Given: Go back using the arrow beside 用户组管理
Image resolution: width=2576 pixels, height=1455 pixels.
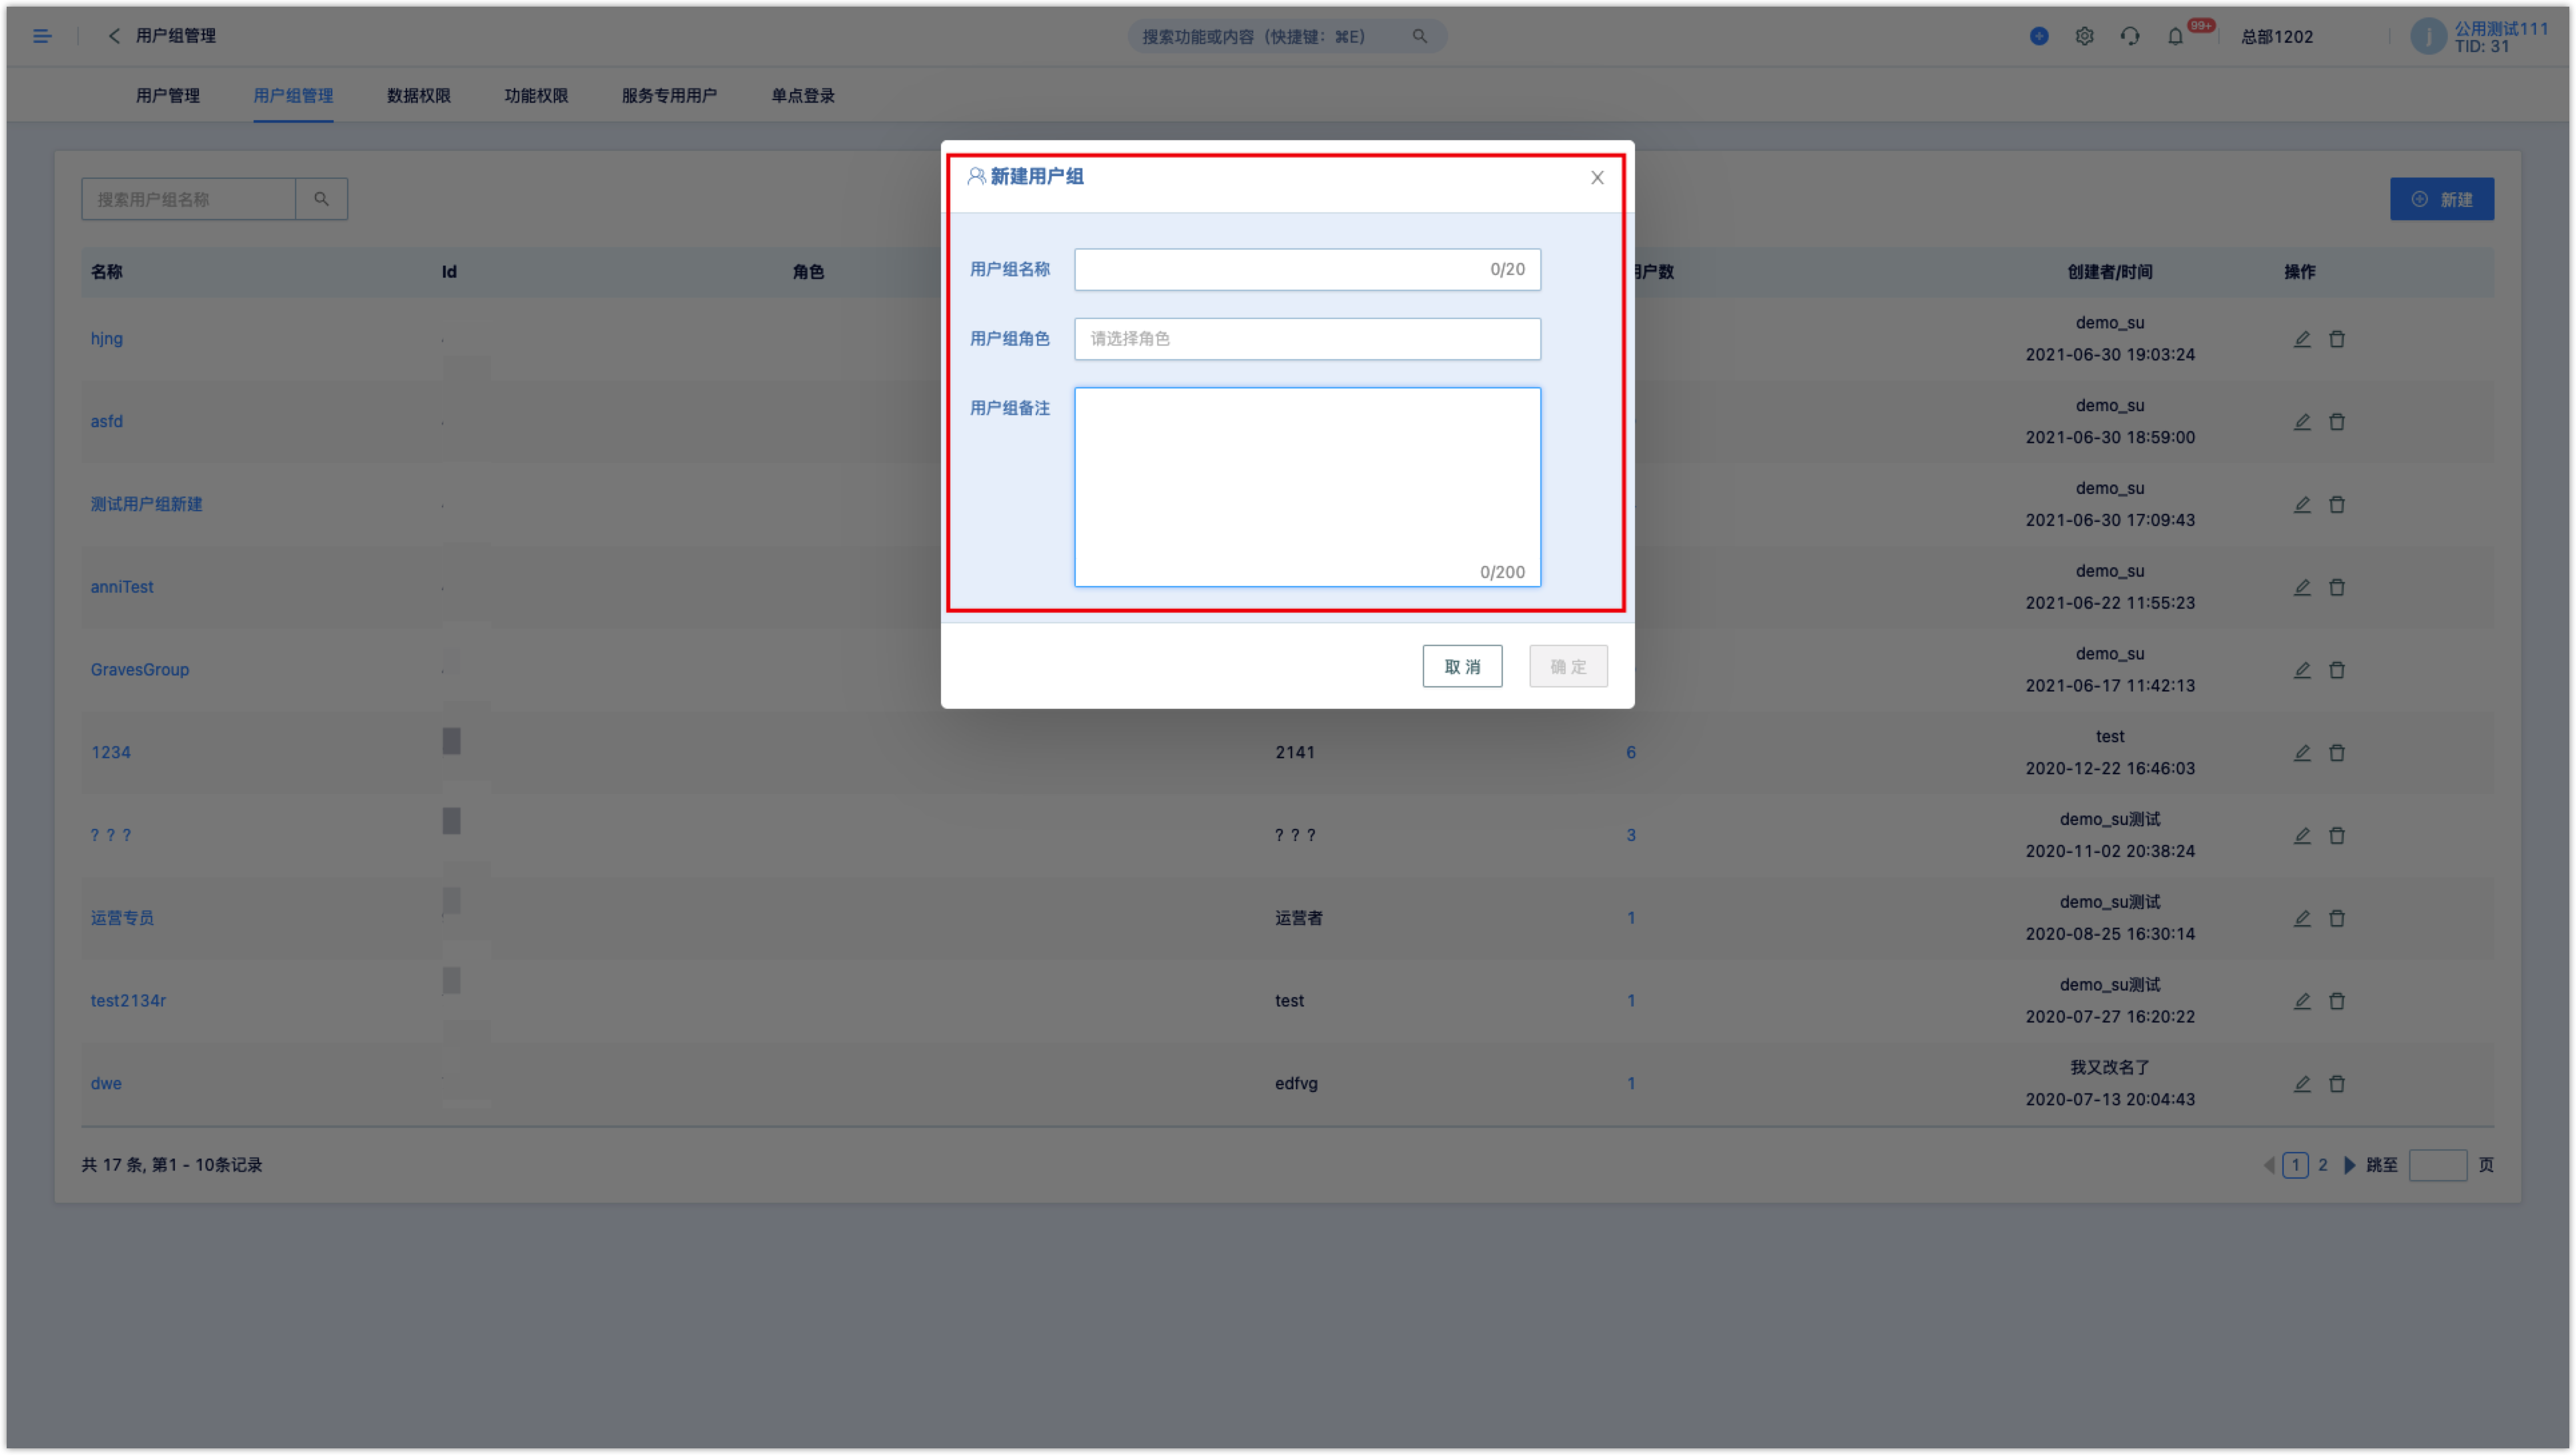Looking at the screenshot, I should click(x=113, y=36).
